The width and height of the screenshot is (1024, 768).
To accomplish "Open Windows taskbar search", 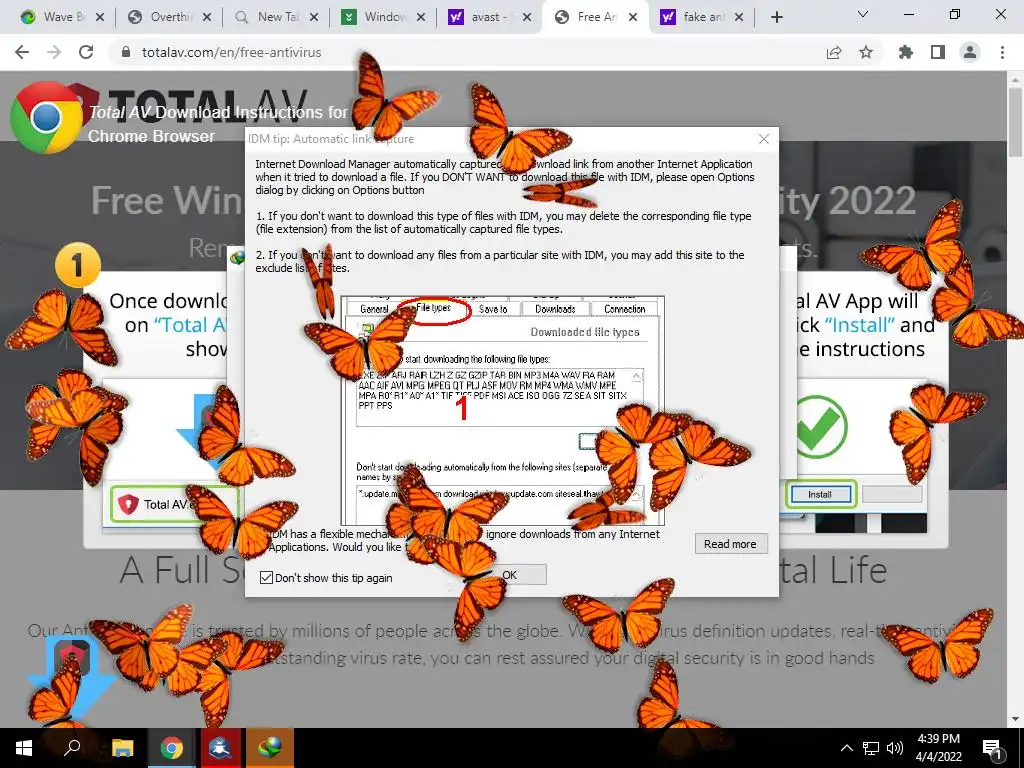I will tap(72, 748).
